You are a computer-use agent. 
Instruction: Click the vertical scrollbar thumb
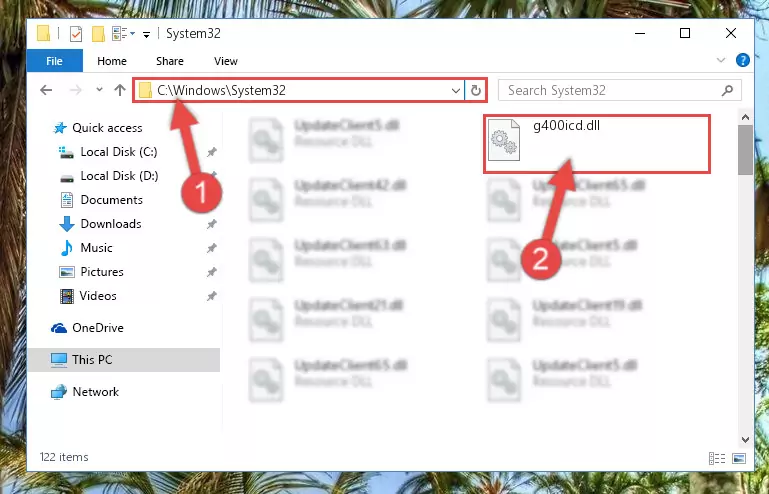click(745, 149)
